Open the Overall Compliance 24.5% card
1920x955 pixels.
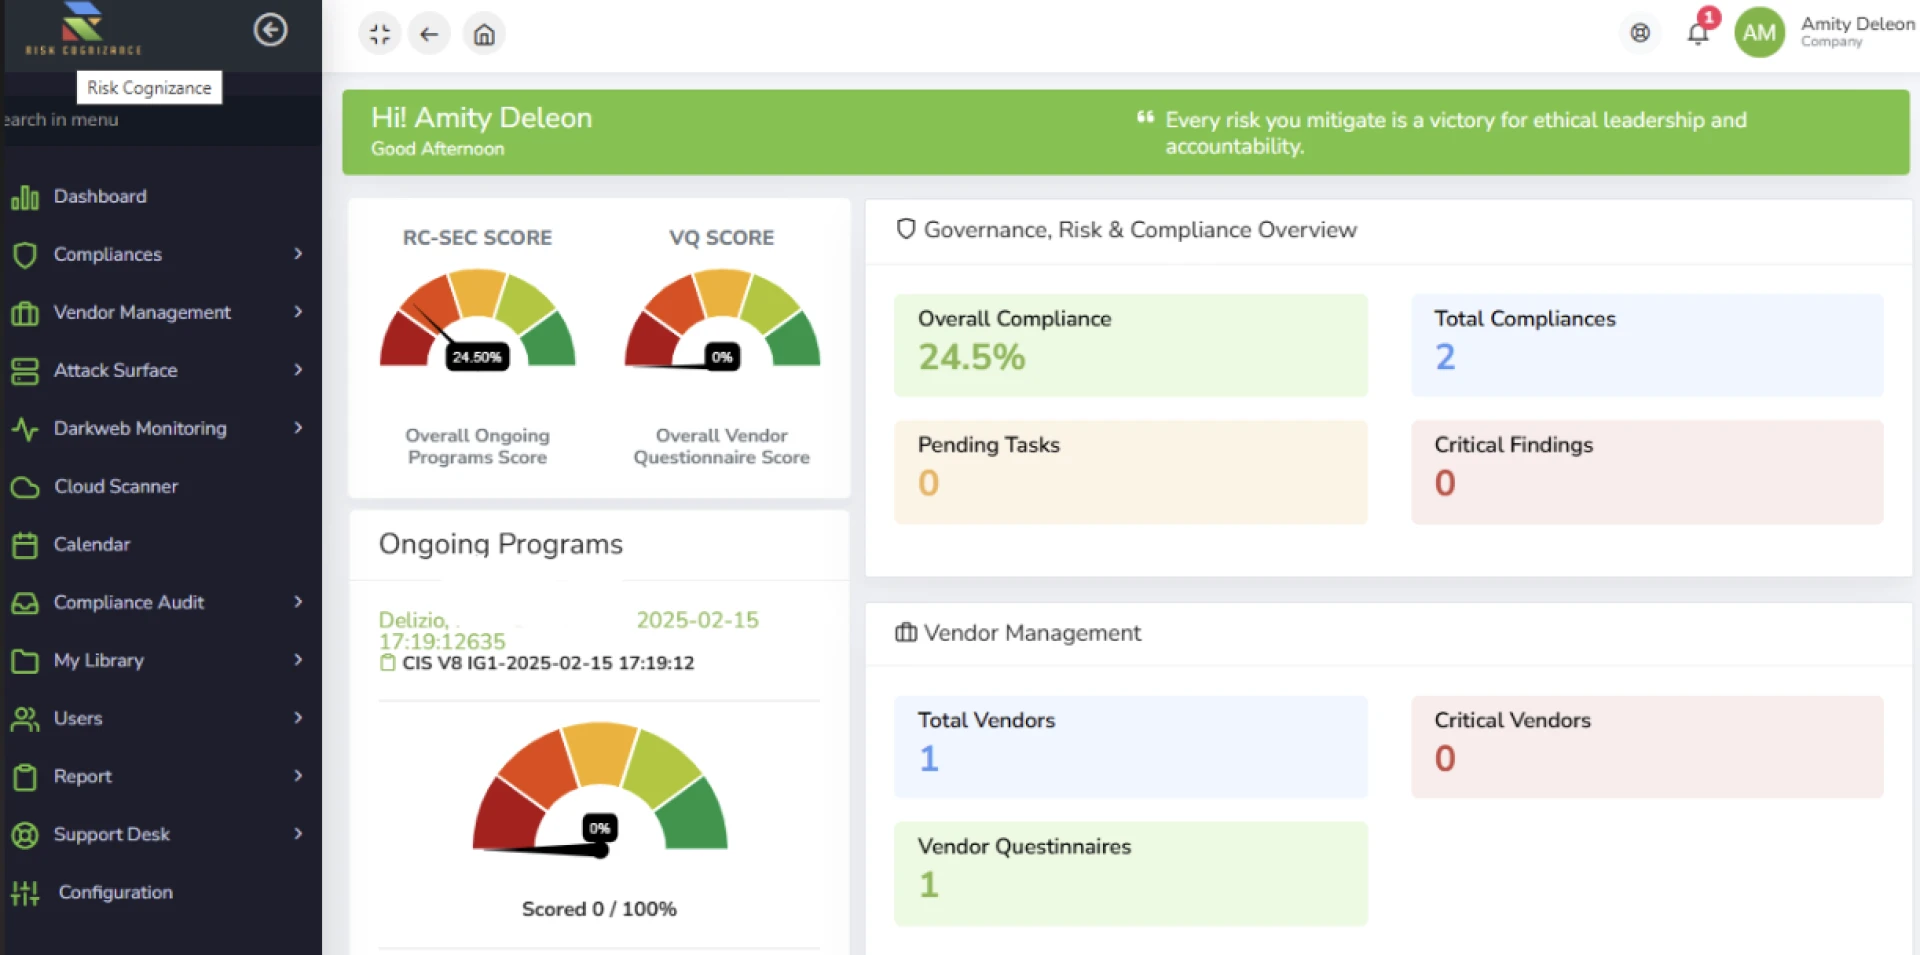pos(1130,345)
